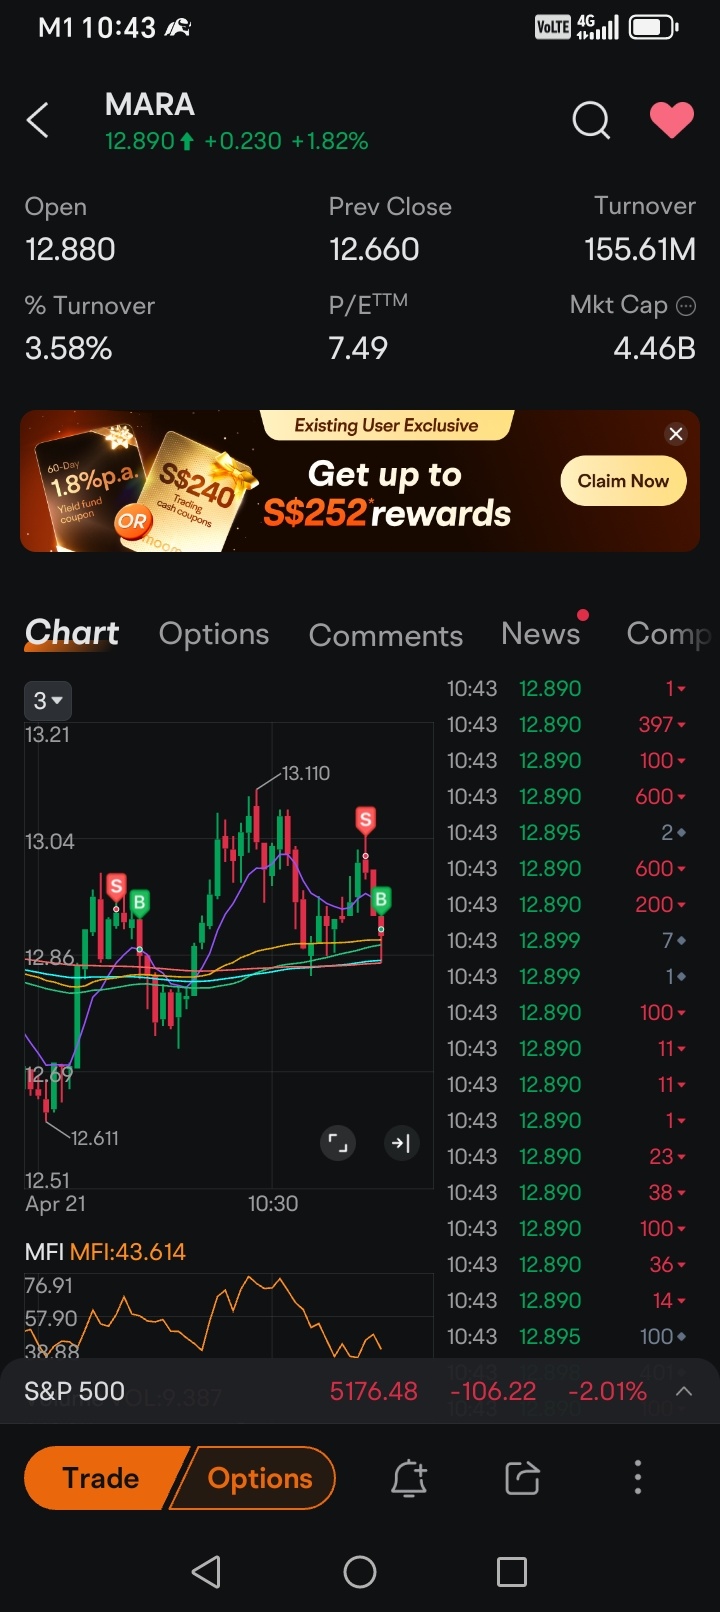Dismiss the S$252 rewards banner
The width and height of the screenshot is (720, 1612).
(675, 434)
